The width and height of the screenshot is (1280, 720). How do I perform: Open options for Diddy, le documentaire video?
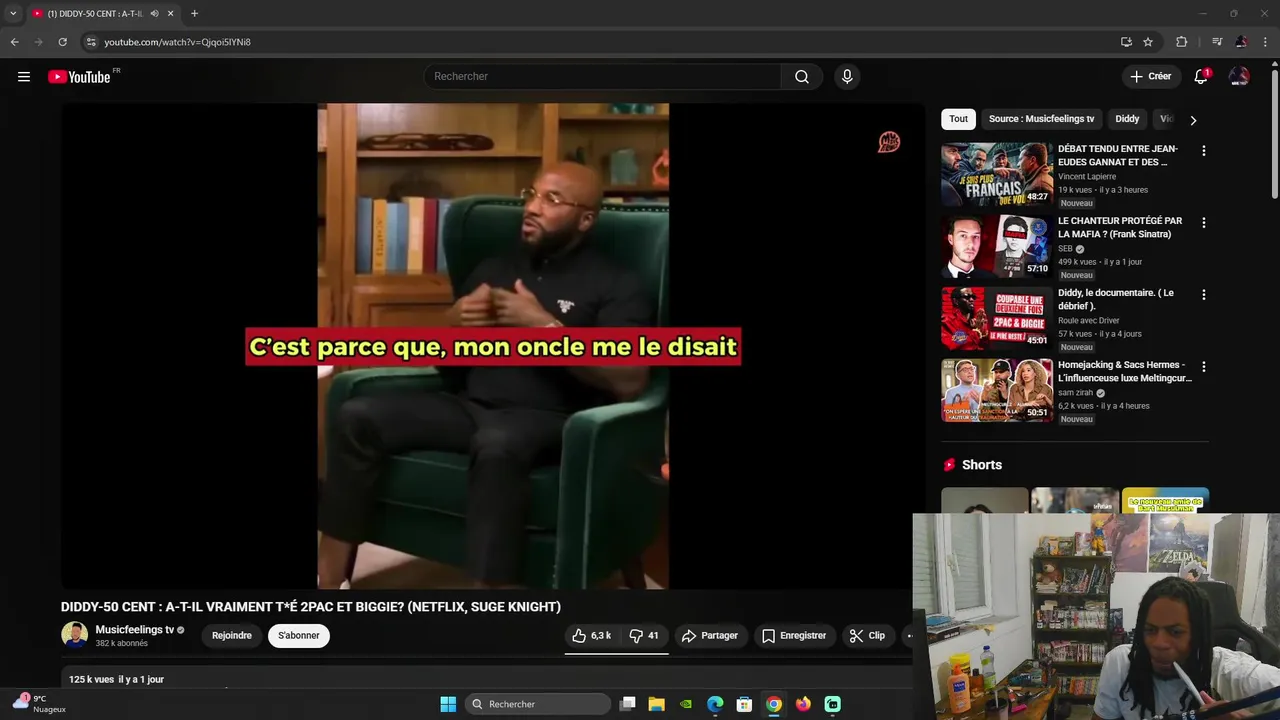point(1203,295)
